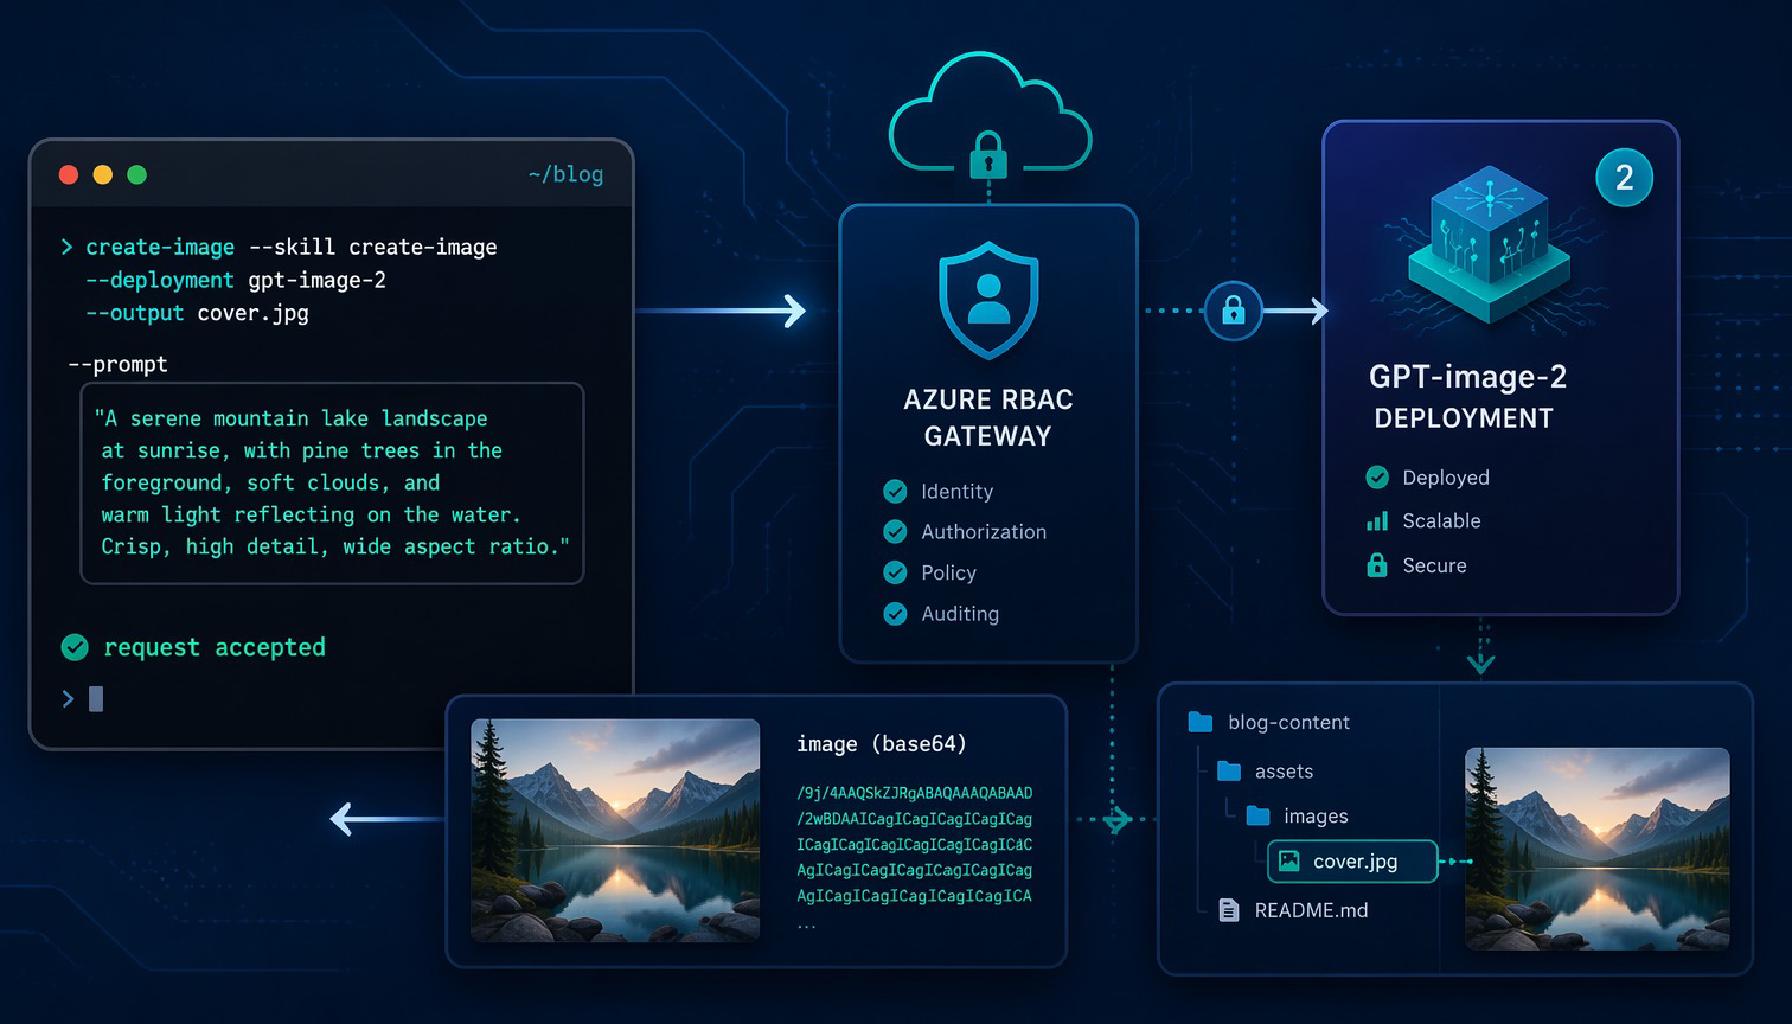Click the shield user icon in gateway card
Viewport: 1792px width, 1024px height.
[989, 300]
